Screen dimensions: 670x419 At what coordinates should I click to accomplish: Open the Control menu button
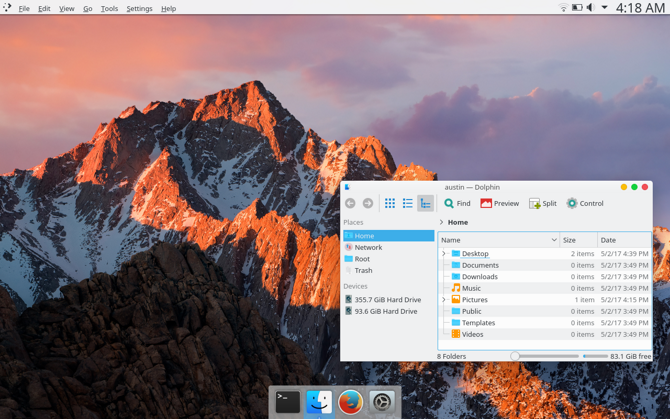click(585, 203)
